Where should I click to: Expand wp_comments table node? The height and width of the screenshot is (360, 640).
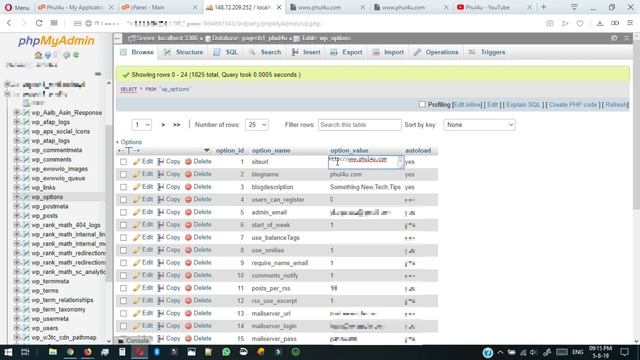16,159
